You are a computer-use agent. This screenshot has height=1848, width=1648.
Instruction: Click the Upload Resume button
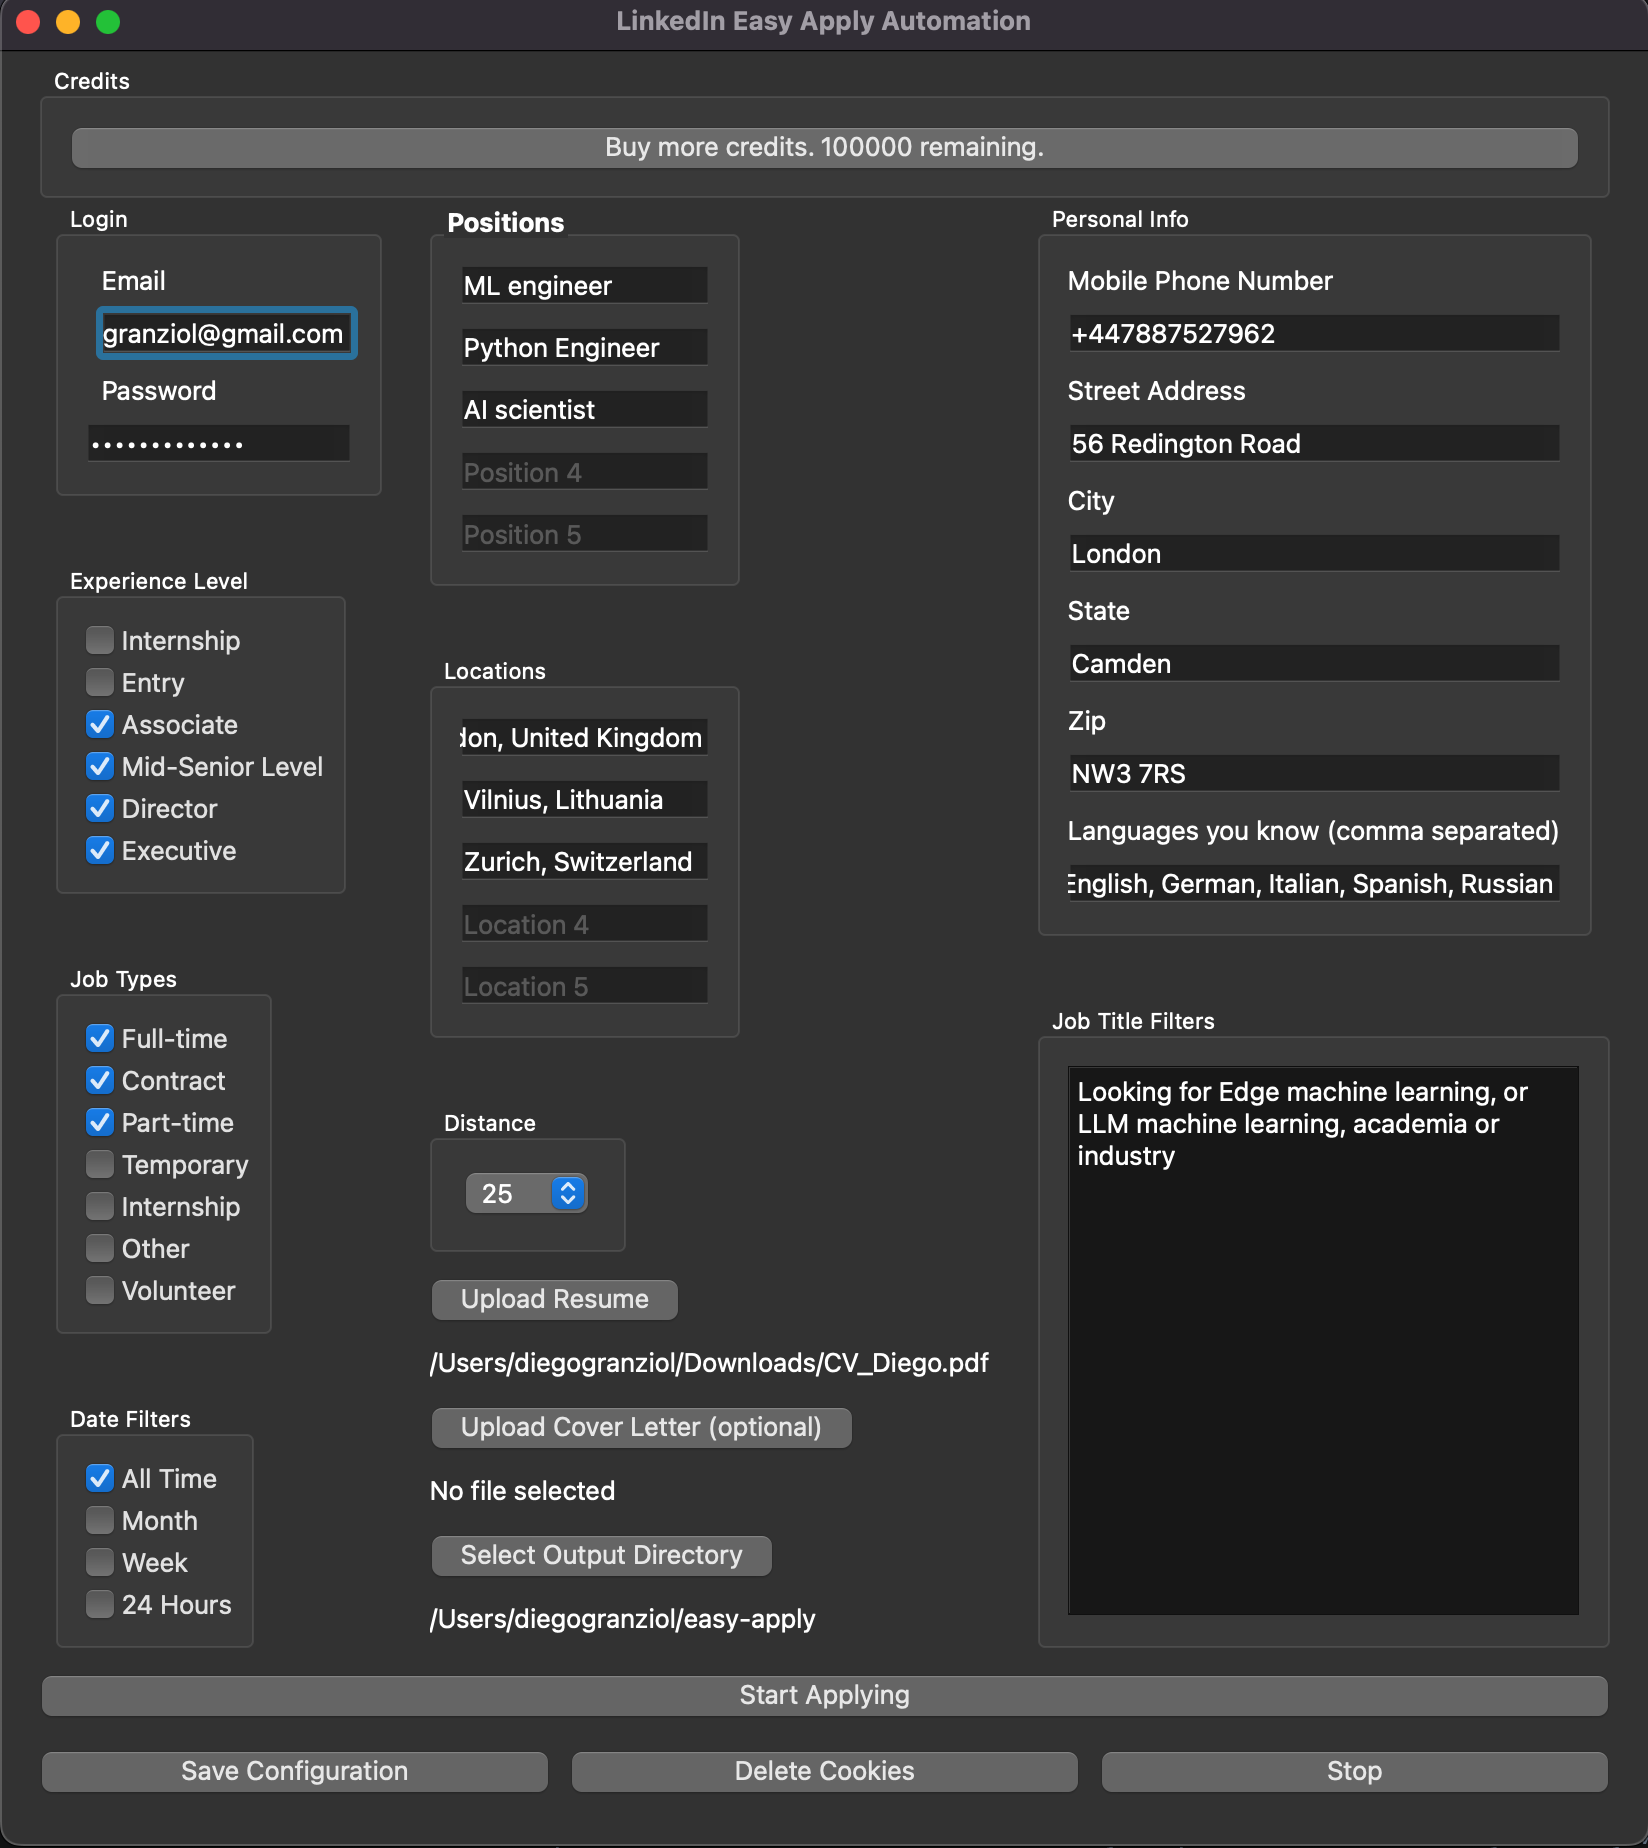[x=554, y=1299]
